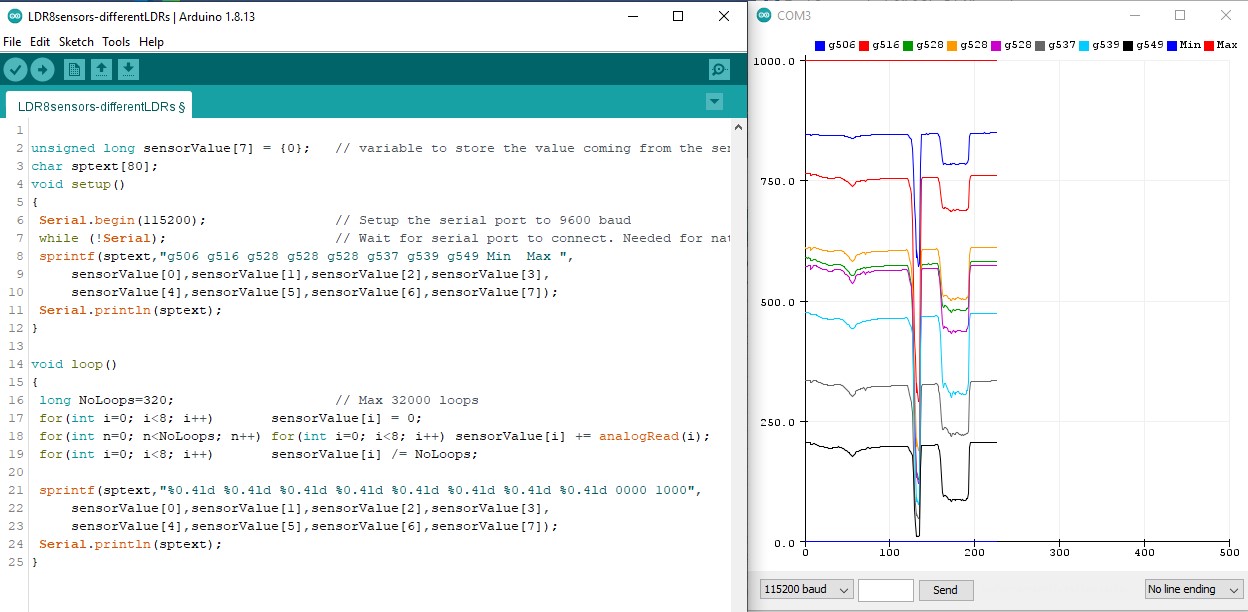The image size is (1248, 612).
Task: Click the 1000.0 y-axis label
Action: [x=774, y=61]
